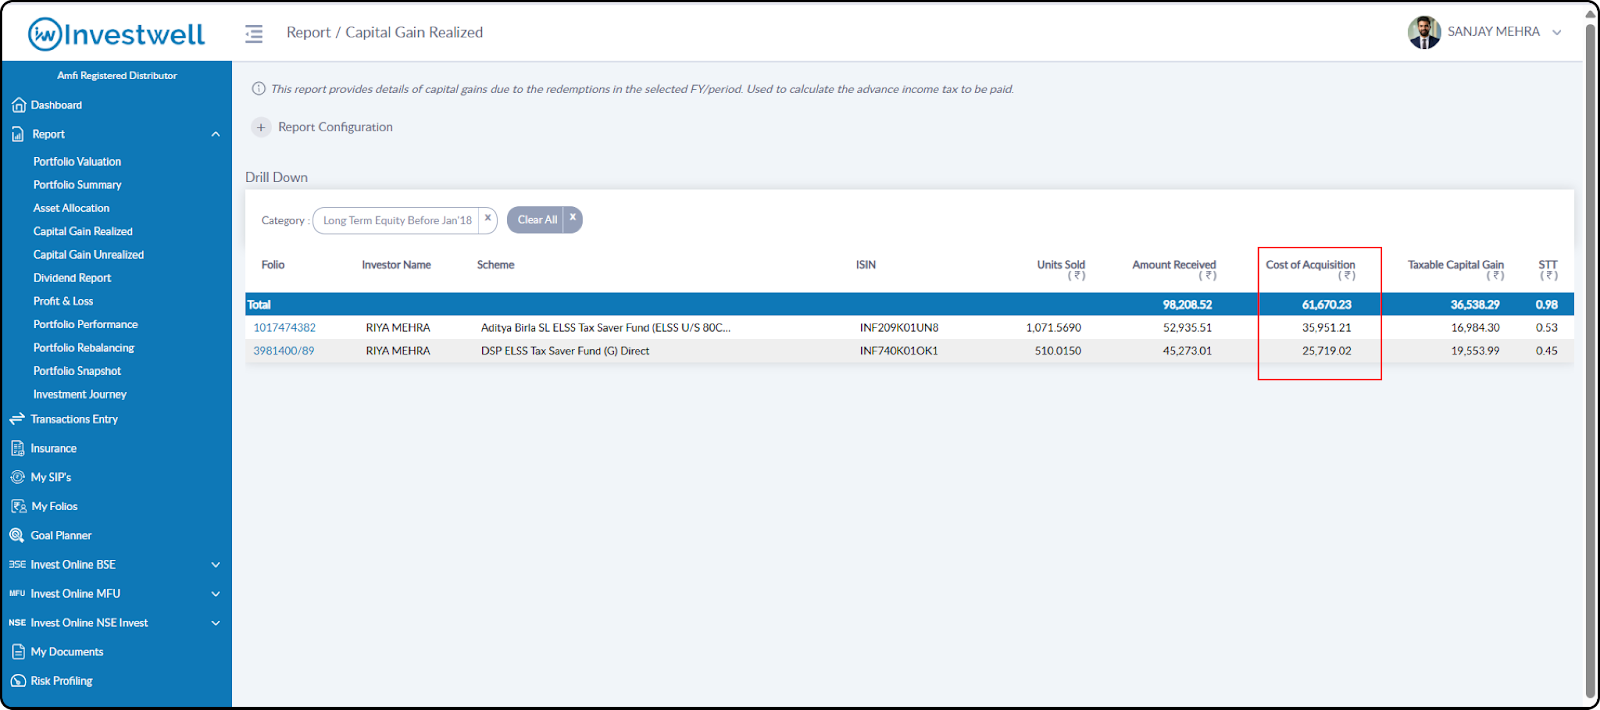Click the Units Sold column header
This screenshot has width=1600, height=710.
tap(1061, 269)
